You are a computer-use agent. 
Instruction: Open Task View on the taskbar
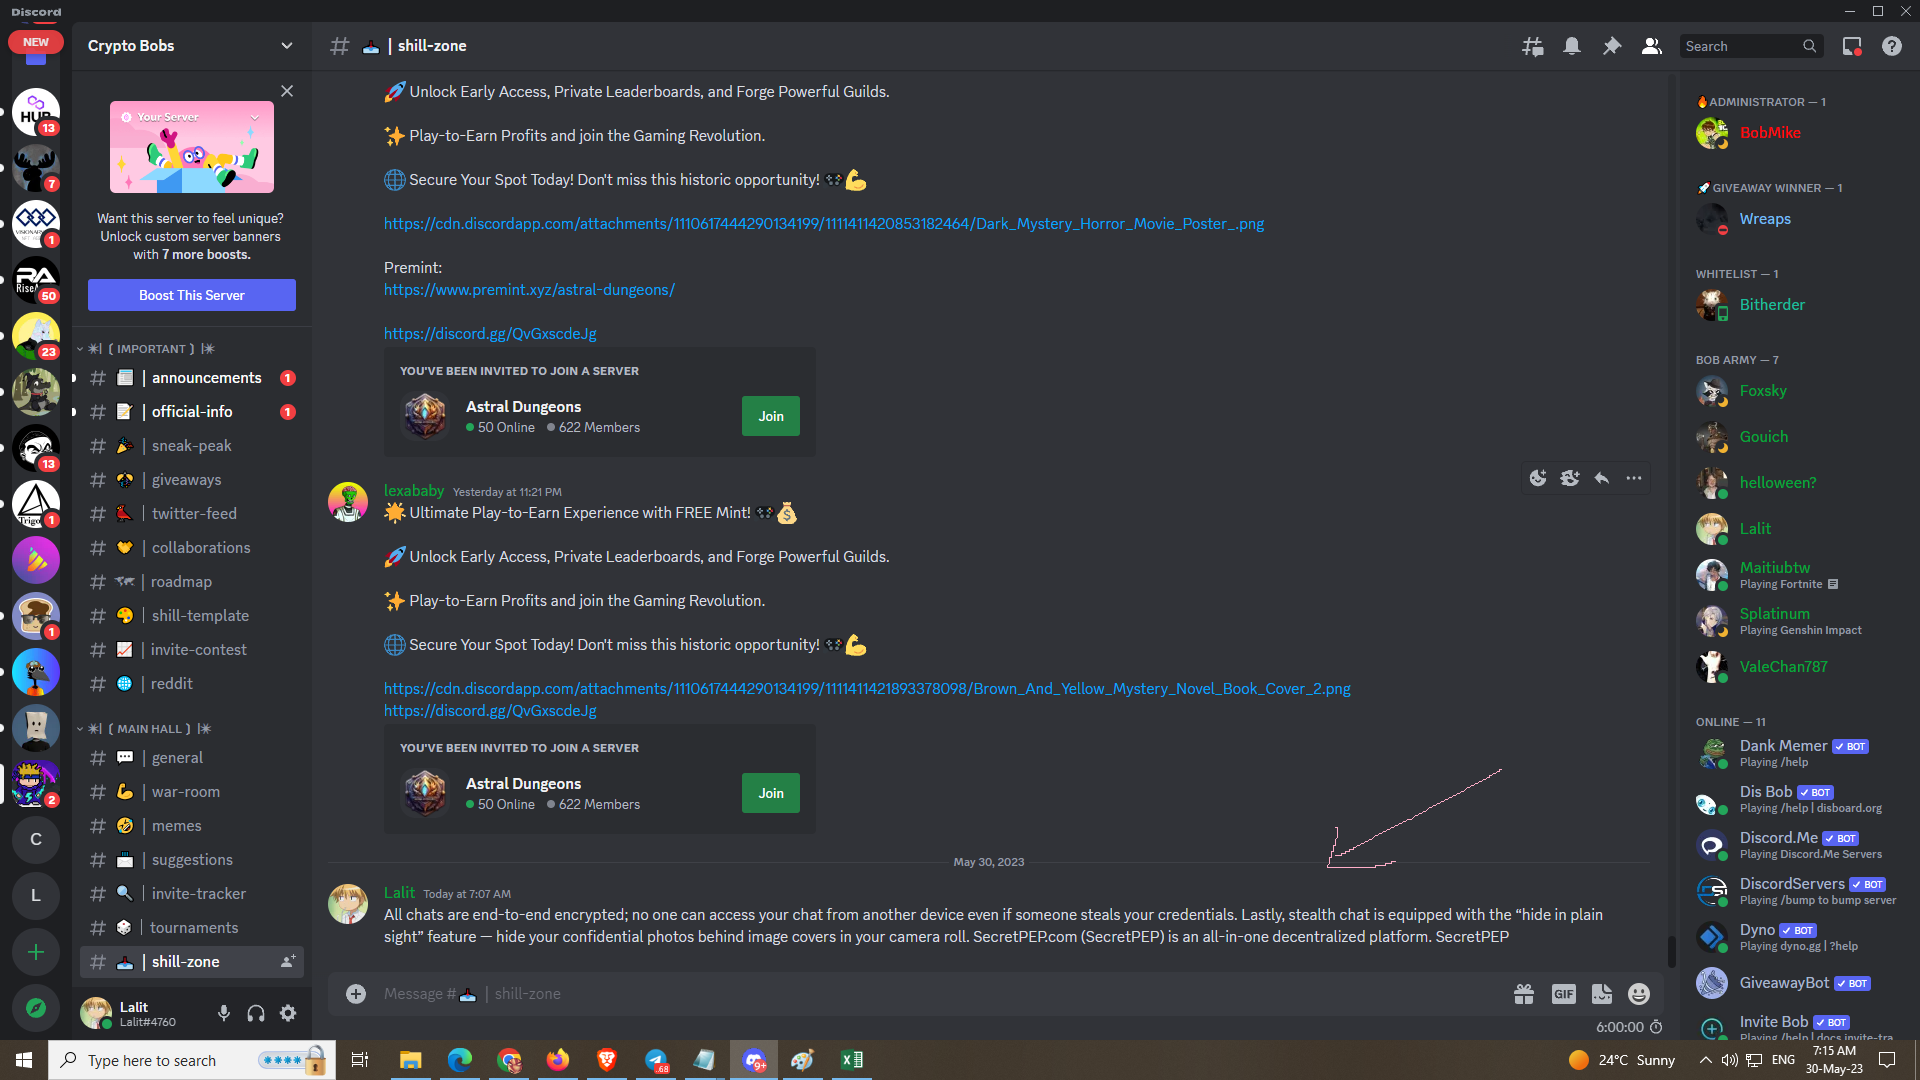pyautogui.click(x=360, y=1060)
